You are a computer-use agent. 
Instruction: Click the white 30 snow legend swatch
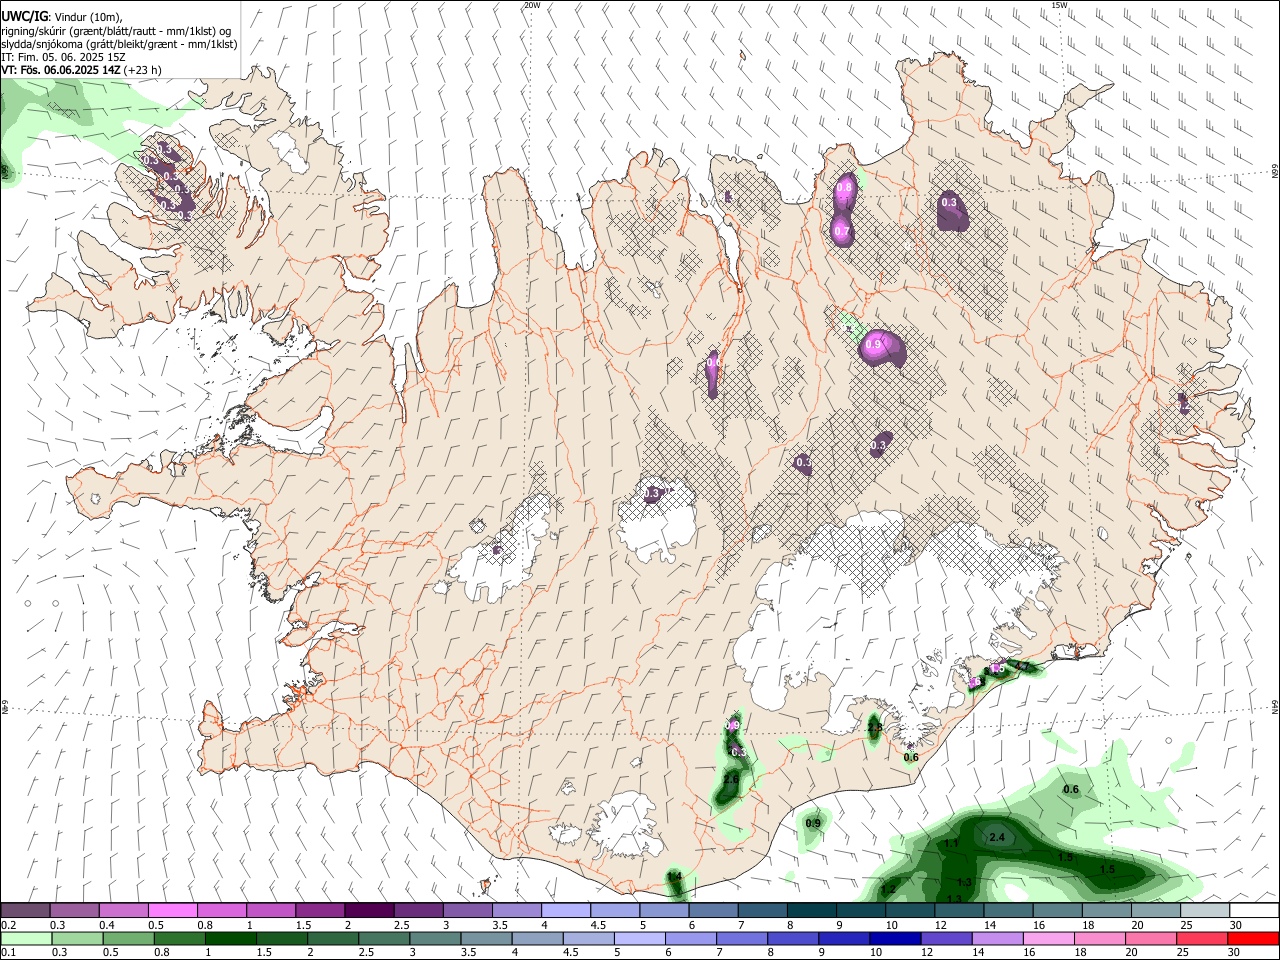tap(1254, 911)
